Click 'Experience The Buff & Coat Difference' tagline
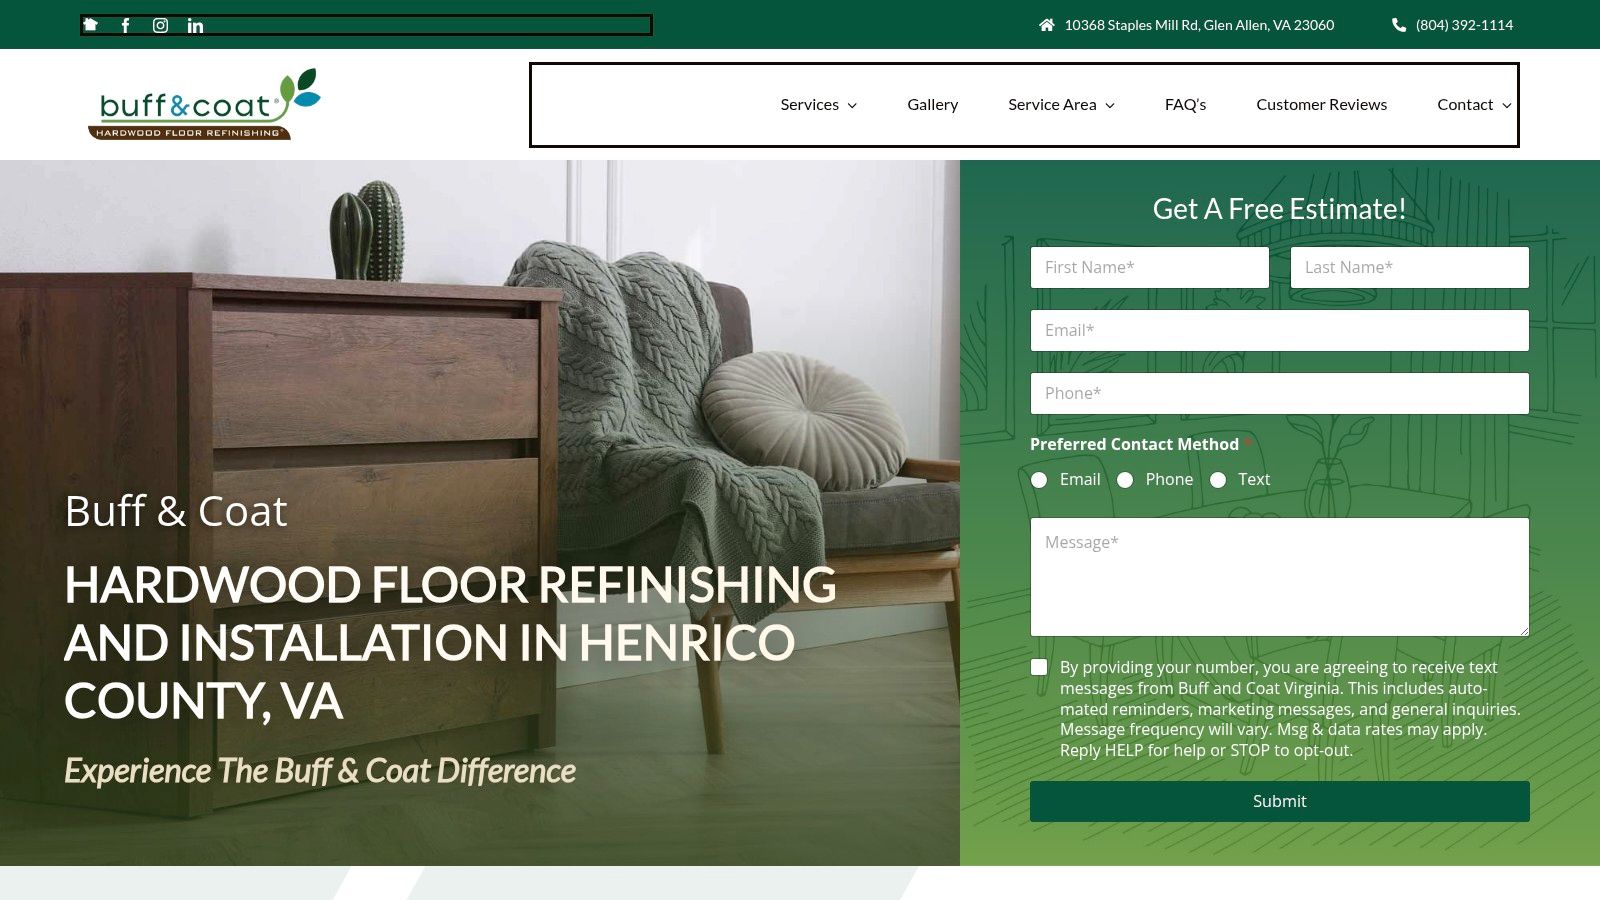Viewport: 1600px width, 900px height. [x=320, y=771]
